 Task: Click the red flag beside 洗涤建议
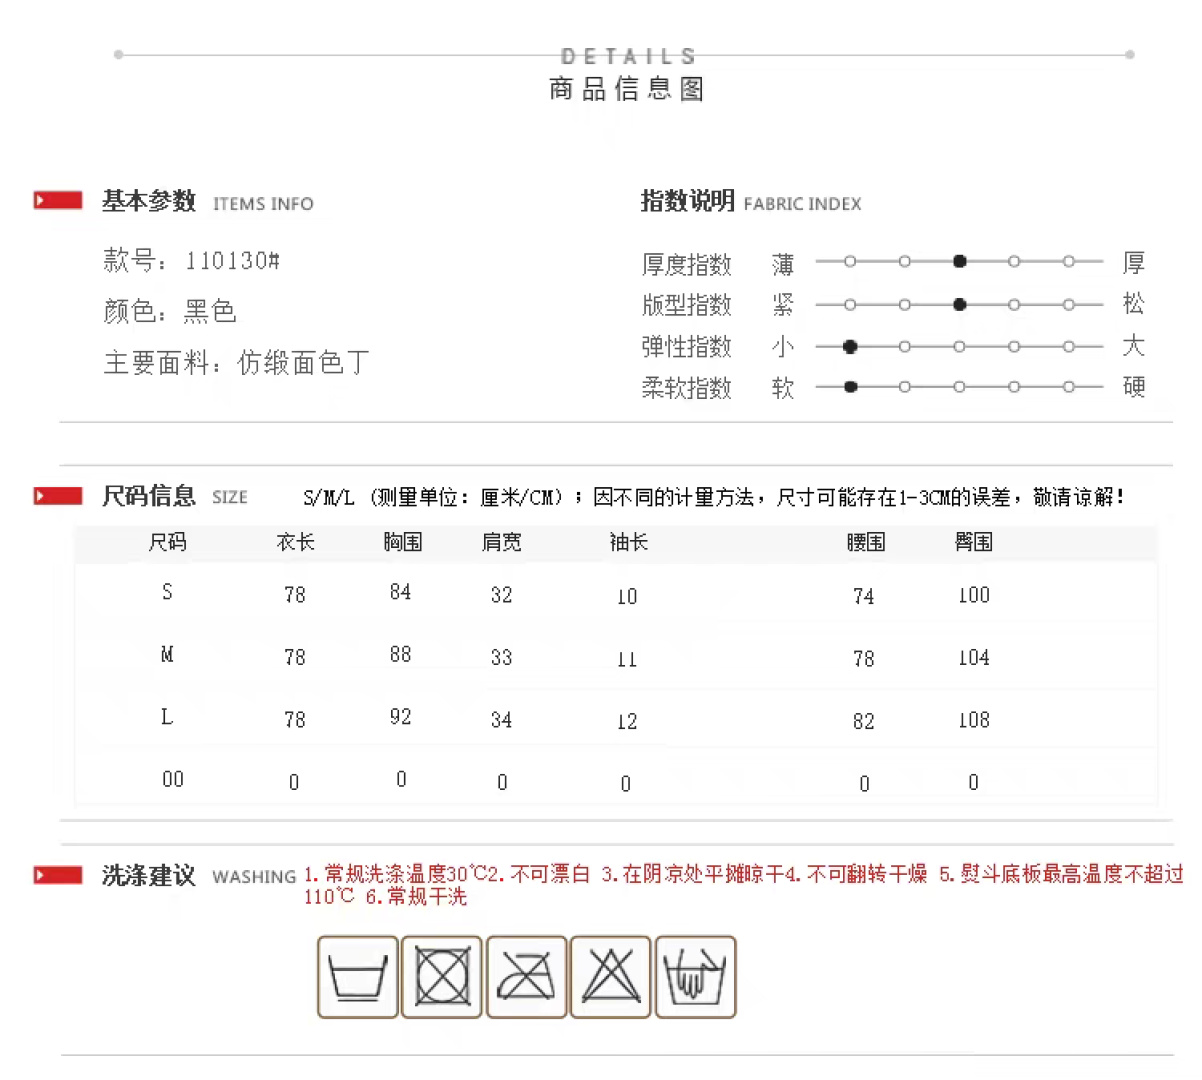point(58,875)
